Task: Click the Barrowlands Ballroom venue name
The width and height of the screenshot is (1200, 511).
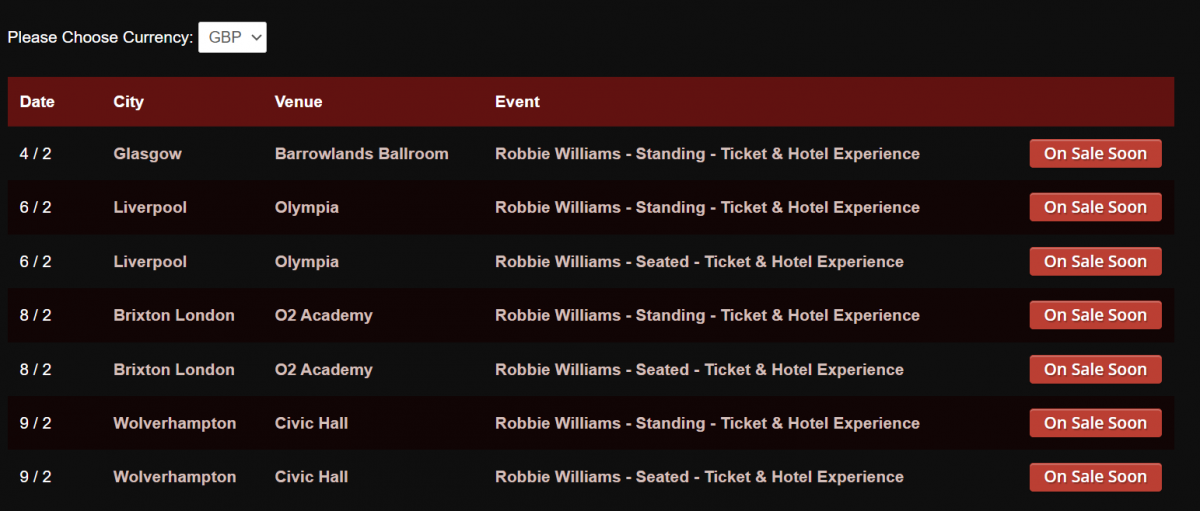Action: [x=361, y=154]
